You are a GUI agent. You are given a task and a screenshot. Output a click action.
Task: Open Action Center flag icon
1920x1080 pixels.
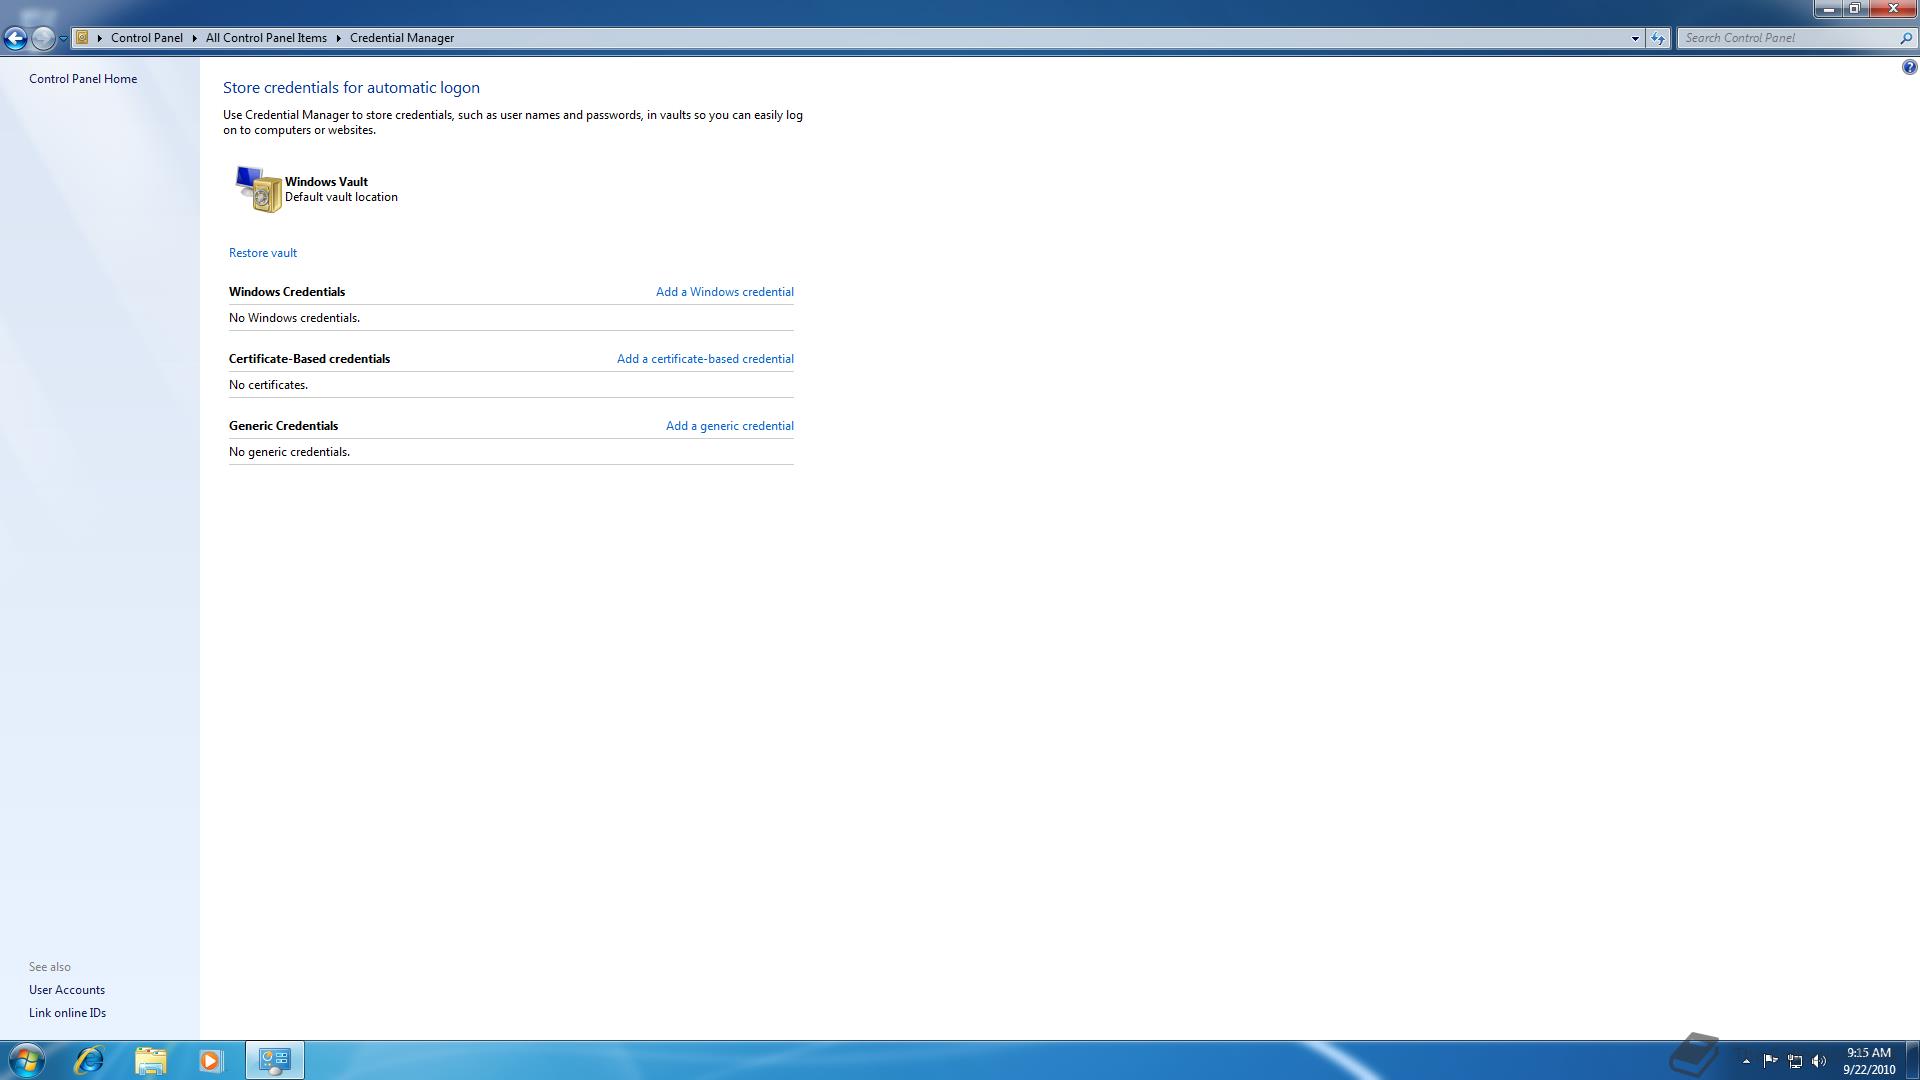pos(1771,1061)
